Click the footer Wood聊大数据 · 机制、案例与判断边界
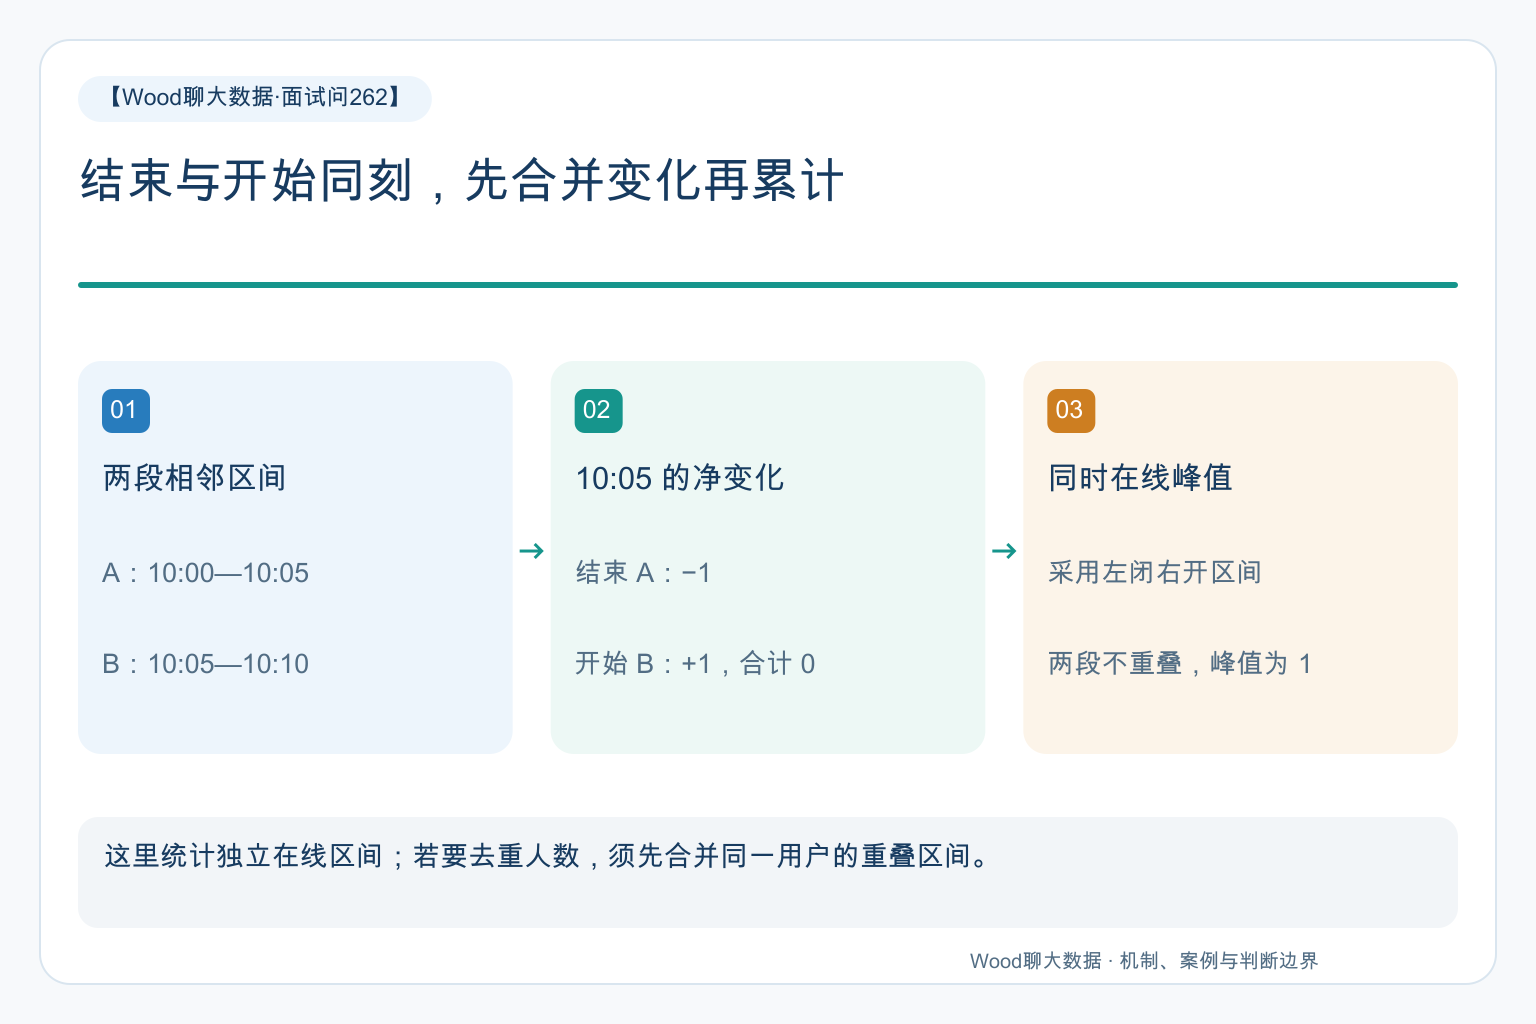The image size is (1536, 1024). 1144,961
